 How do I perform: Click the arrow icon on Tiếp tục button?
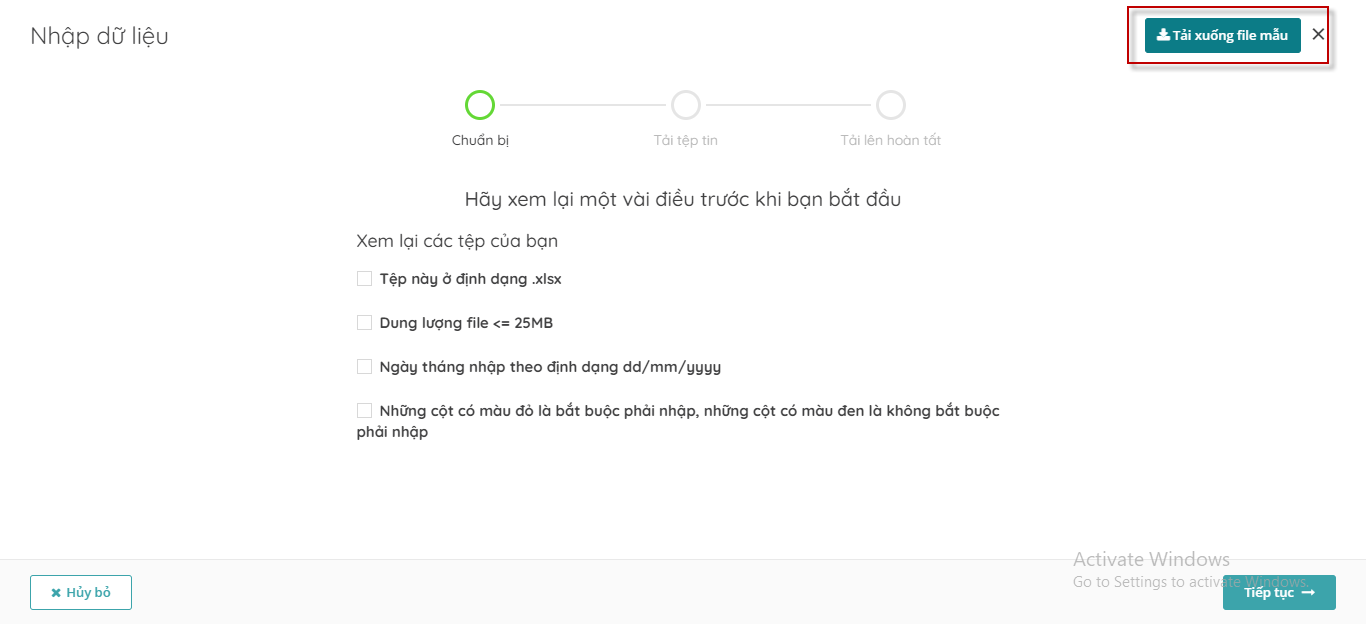(1308, 593)
